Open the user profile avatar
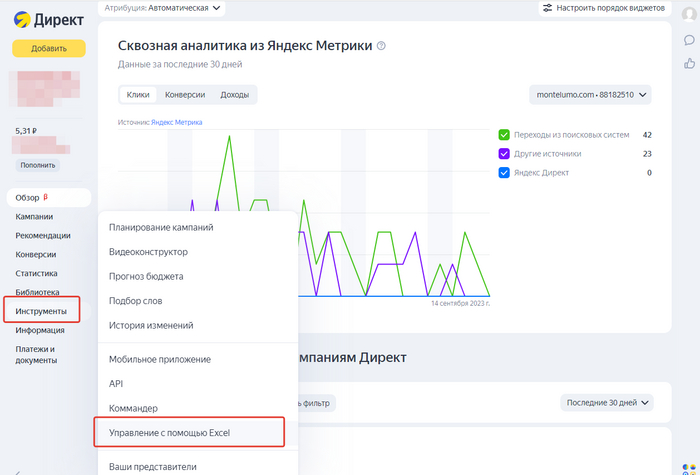This screenshot has height=475, width=700. (x=689, y=14)
